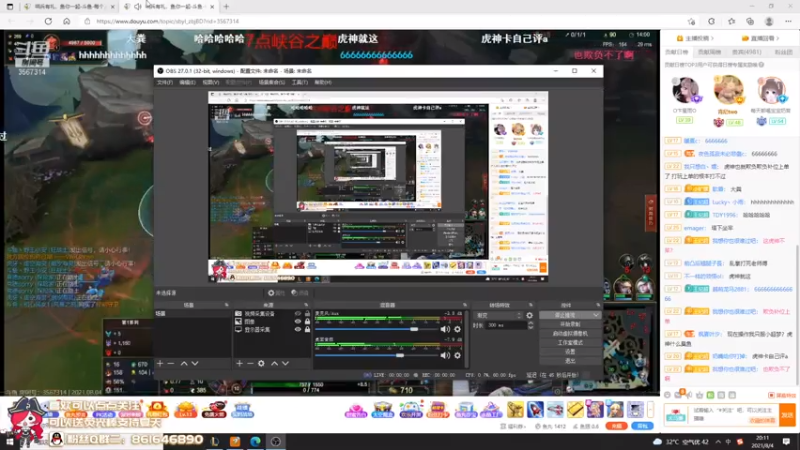Remove the selected scene with the minus icon
Image resolution: width=800 pixels, height=450 pixels.
tap(171, 363)
